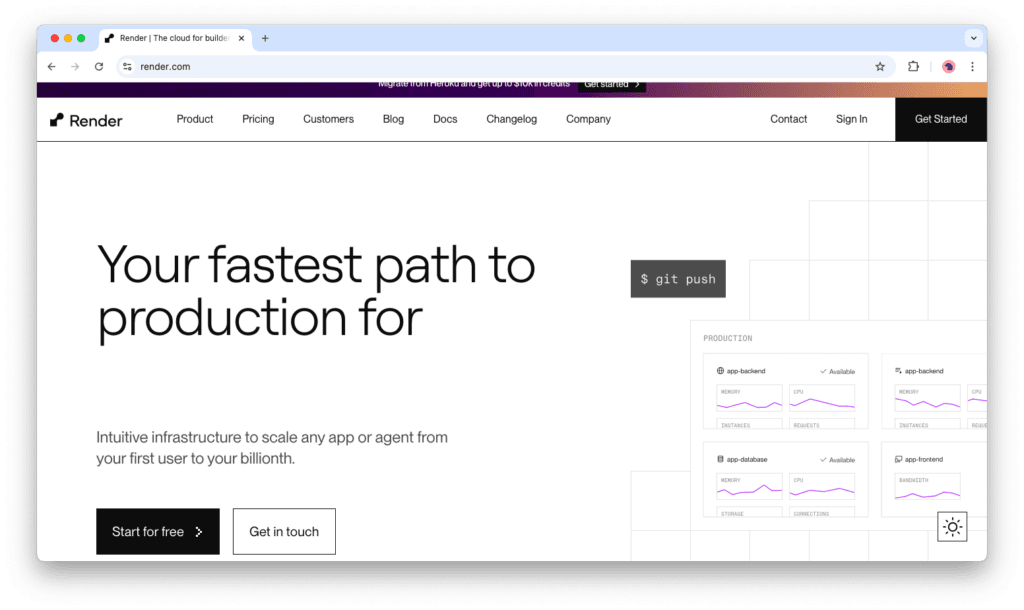Click the globe icon beside the first app-backend
This screenshot has width=1024, height=610.
pos(720,370)
